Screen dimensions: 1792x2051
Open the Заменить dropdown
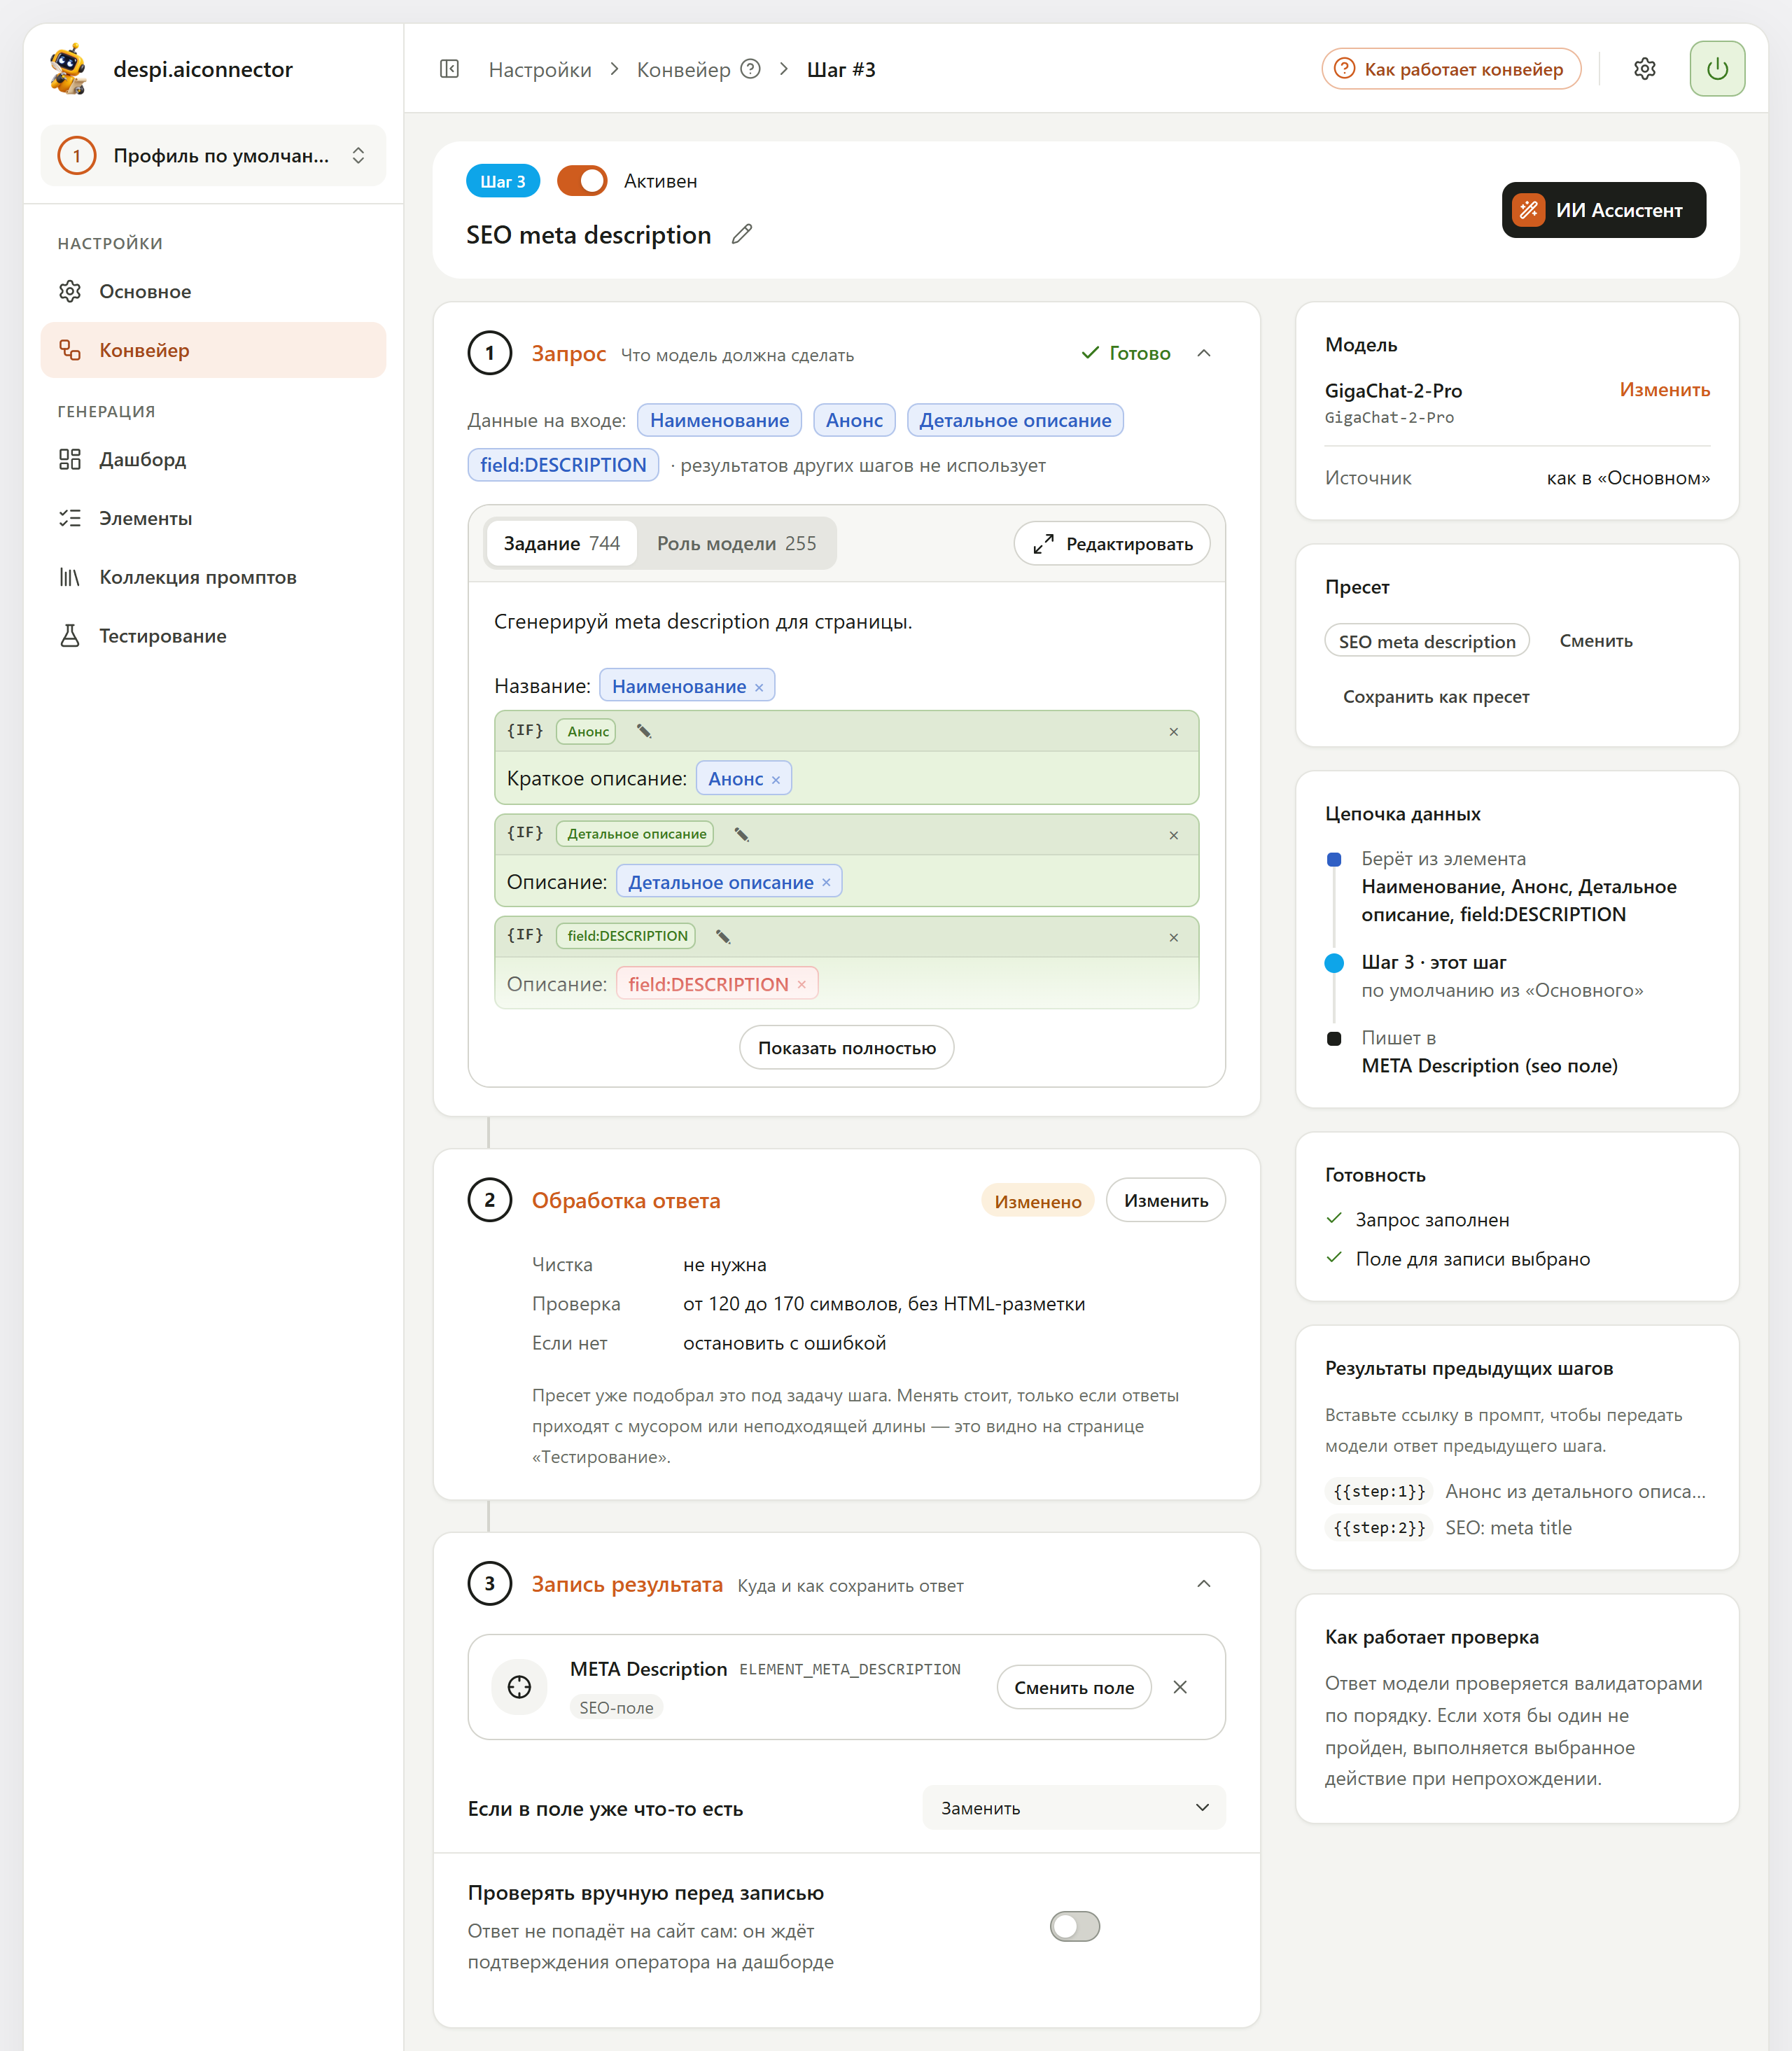pos(1074,1808)
